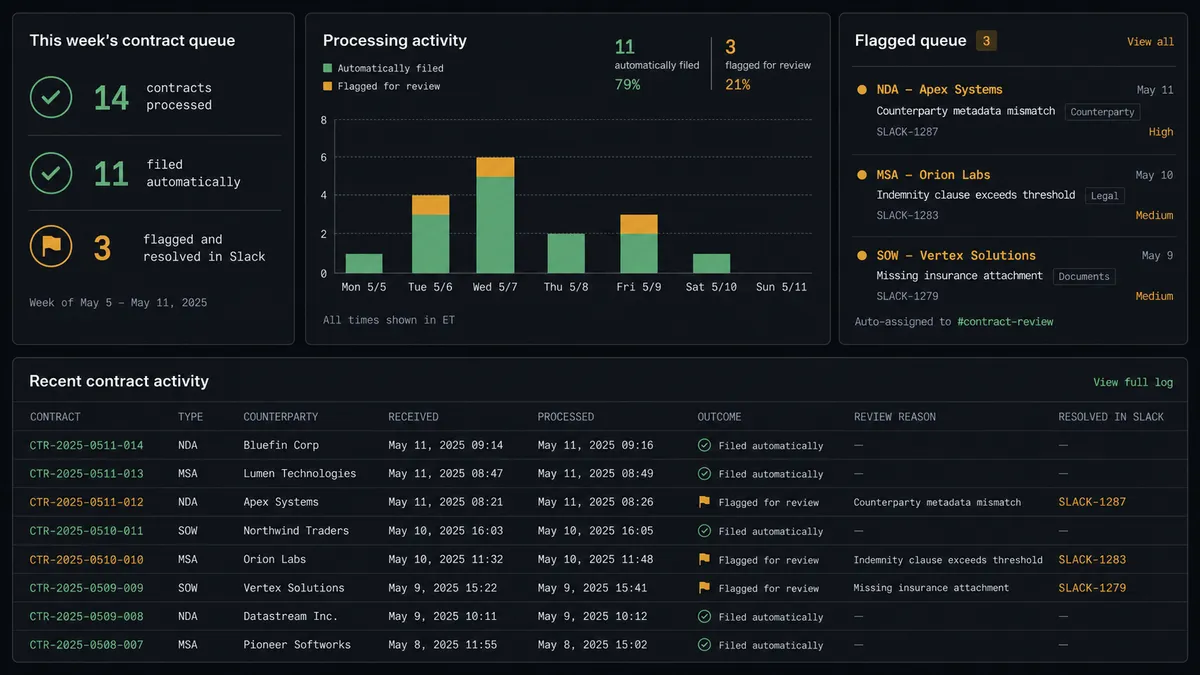This screenshot has width=1200, height=675.
Task: Click the RECEIVED column header
Action: [x=413, y=417]
